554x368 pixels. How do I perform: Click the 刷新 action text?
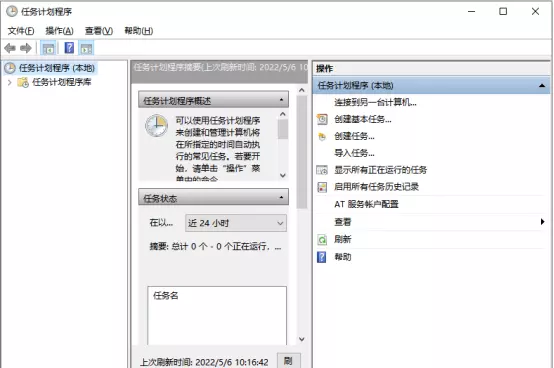click(343, 239)
